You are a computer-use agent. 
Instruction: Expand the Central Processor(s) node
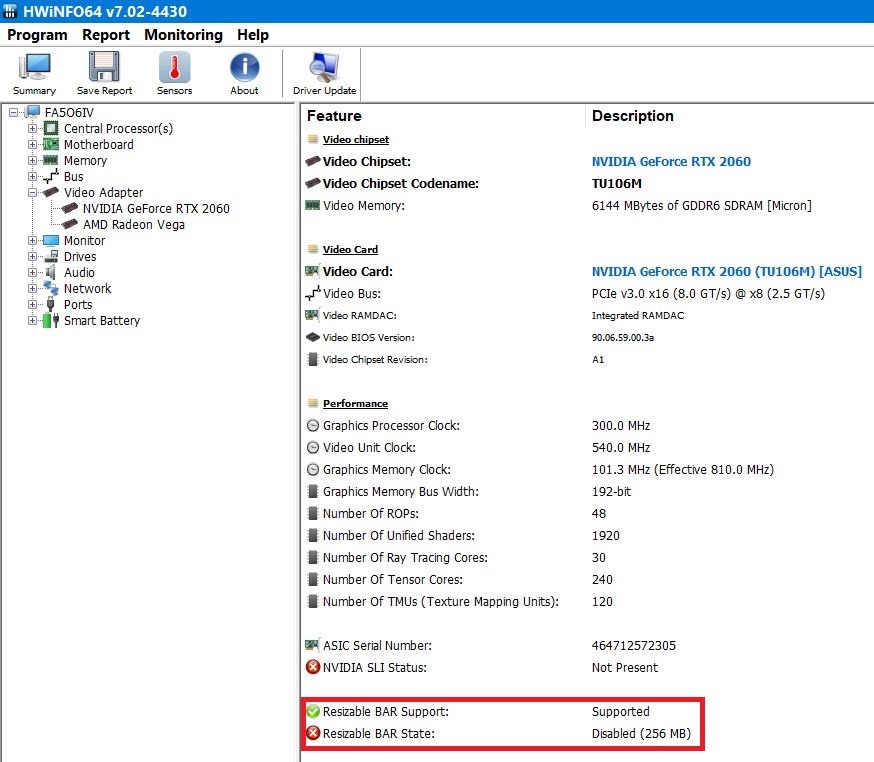pos(32,129)
